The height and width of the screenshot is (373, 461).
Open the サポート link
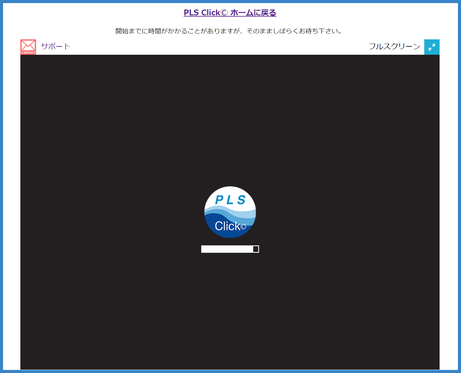55,46
